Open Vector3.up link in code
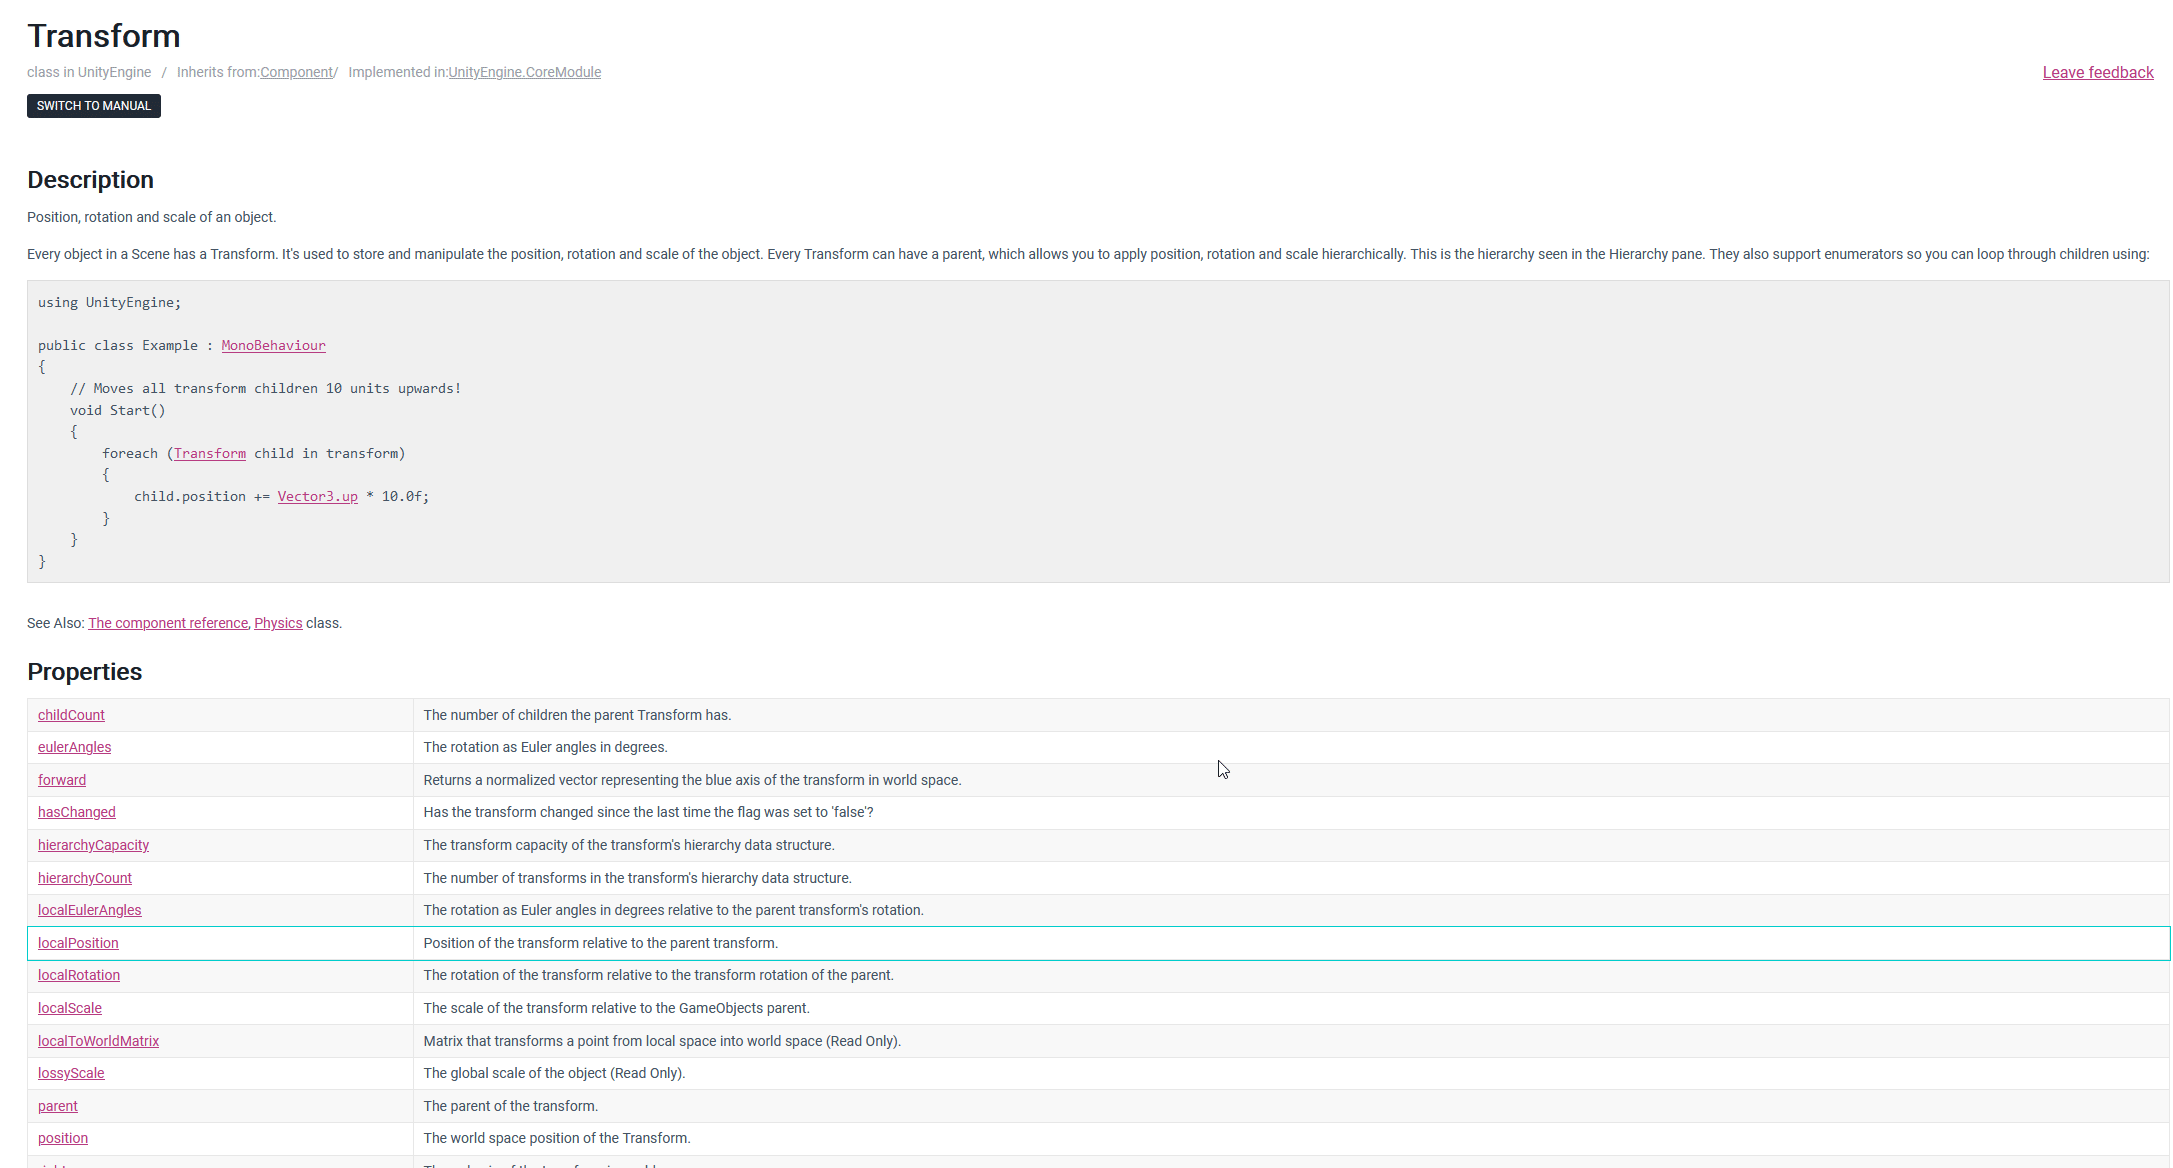The width and height of the screenshot is (2173, 1168). [x=317, y=496]
